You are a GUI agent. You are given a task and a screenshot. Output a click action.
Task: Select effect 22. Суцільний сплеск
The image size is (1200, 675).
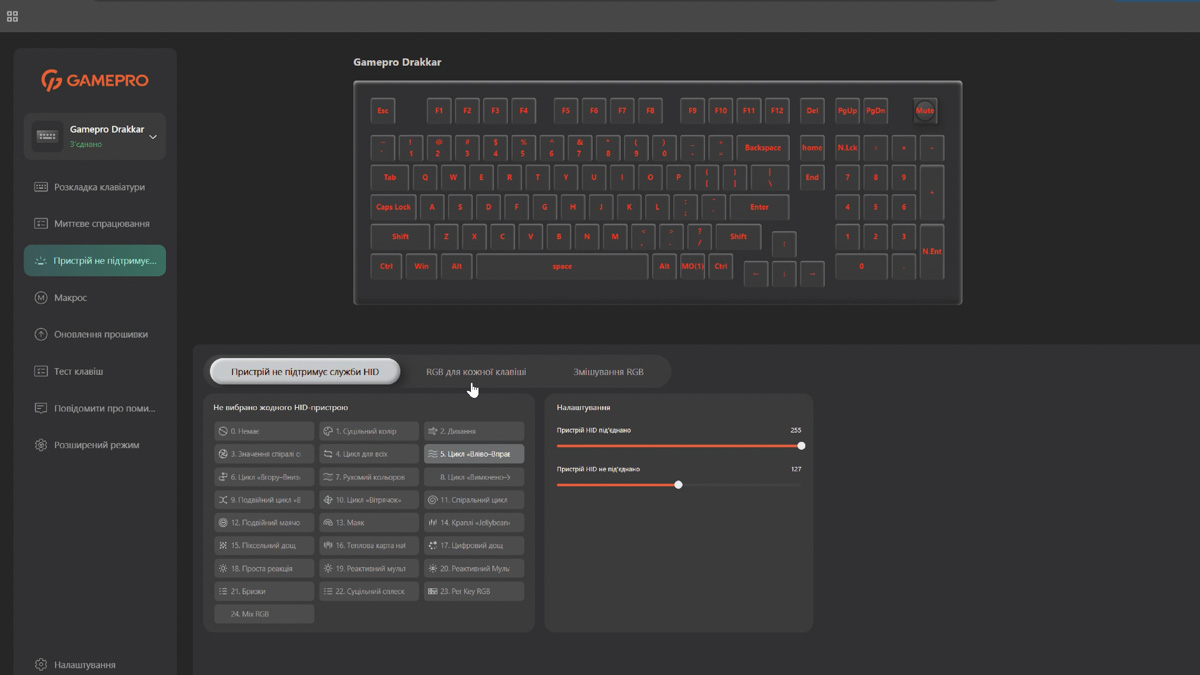pyautogui.click(x=369, y=592)
